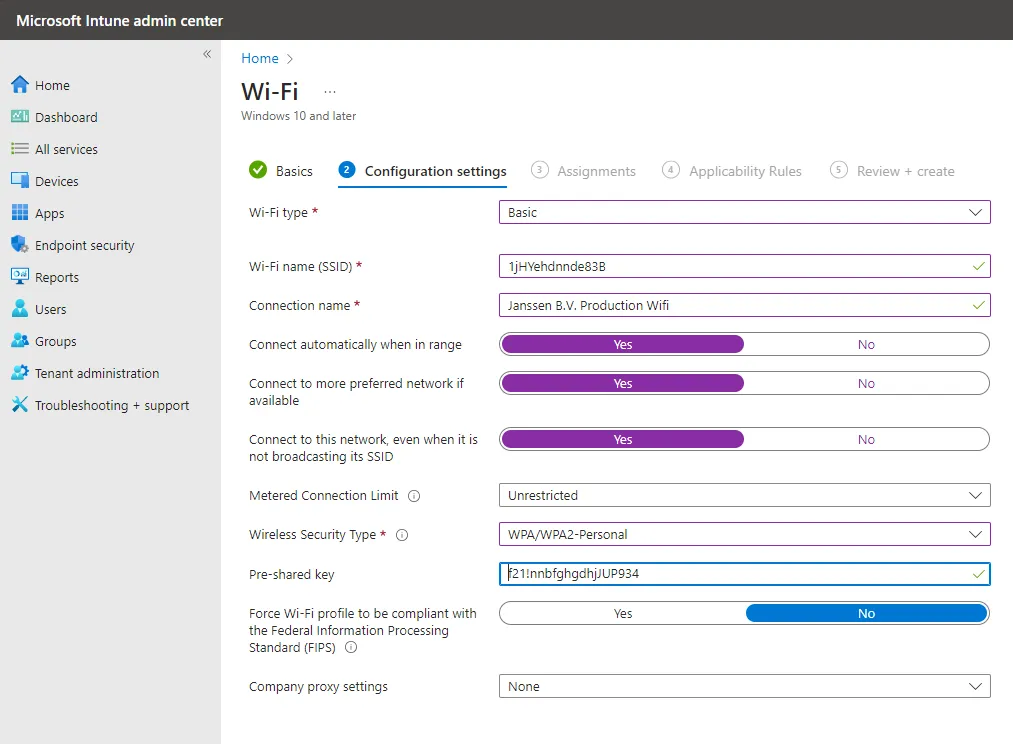Click the breadcrumb chevron after Home

289,59
